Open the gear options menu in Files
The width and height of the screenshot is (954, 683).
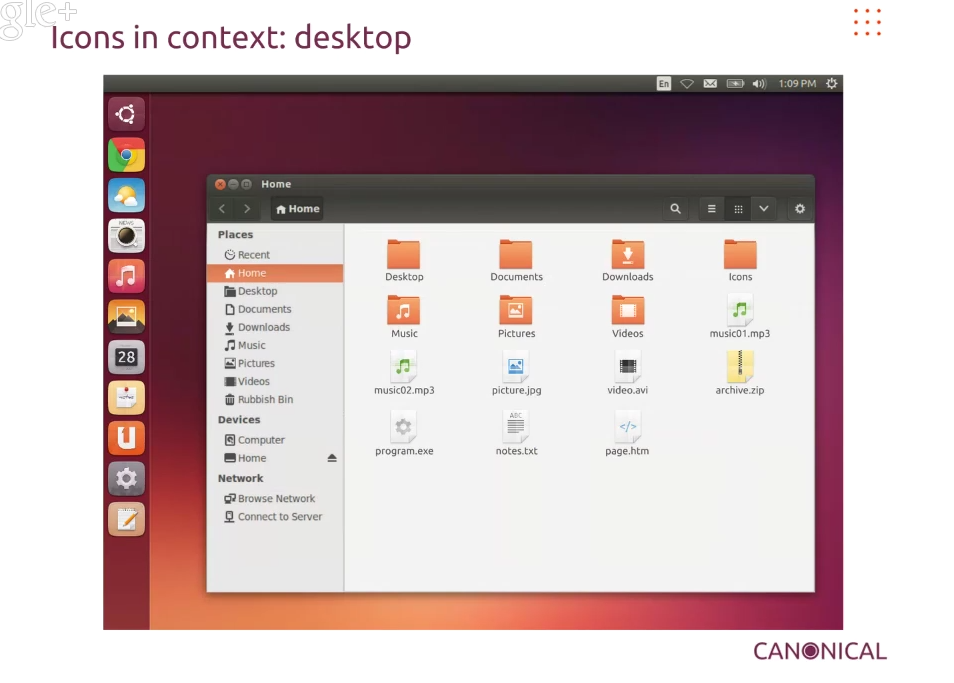point(797,209)
